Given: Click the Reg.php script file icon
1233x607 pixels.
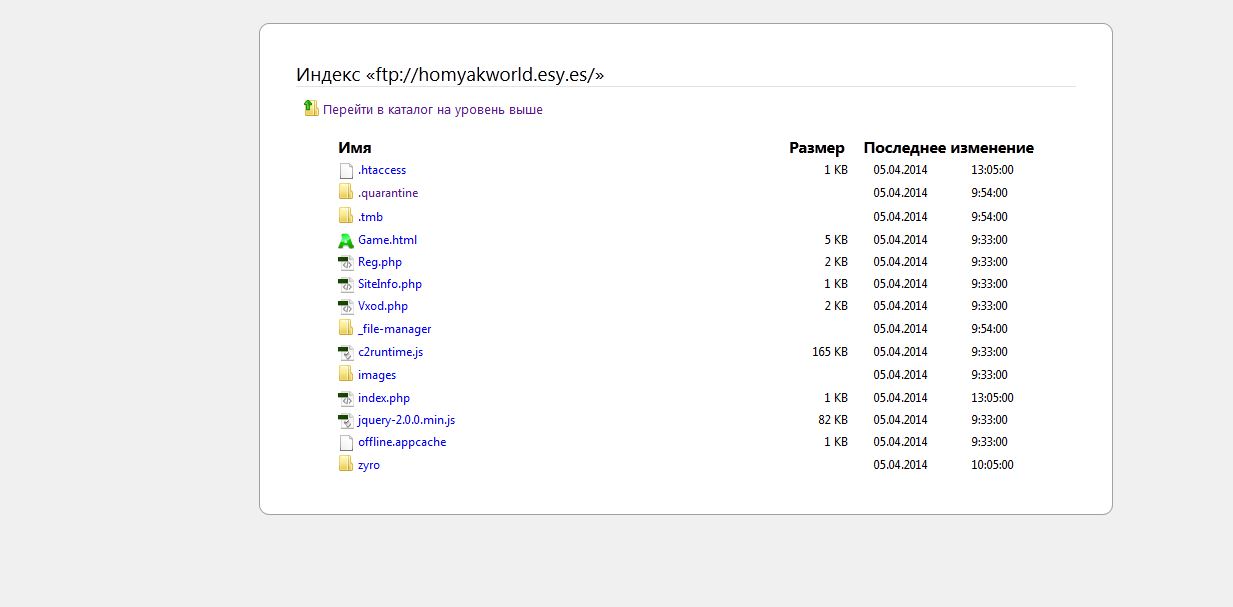Looking at the screenshot, I should [346, 263].
